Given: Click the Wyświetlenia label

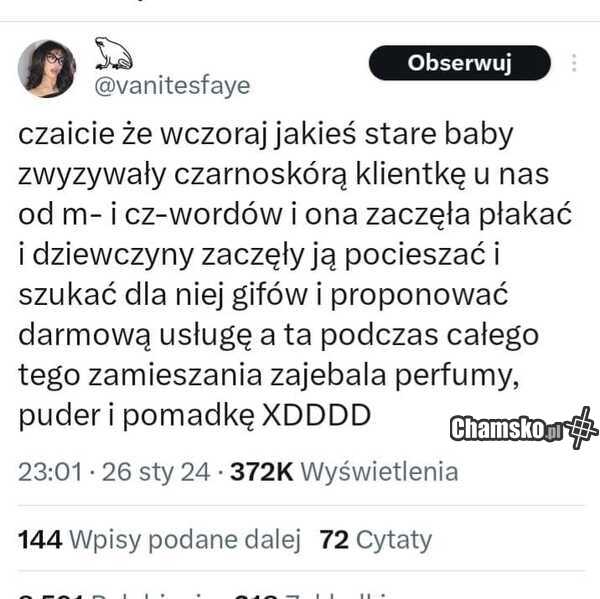Looking at the screenshot, I should (379, 472).
